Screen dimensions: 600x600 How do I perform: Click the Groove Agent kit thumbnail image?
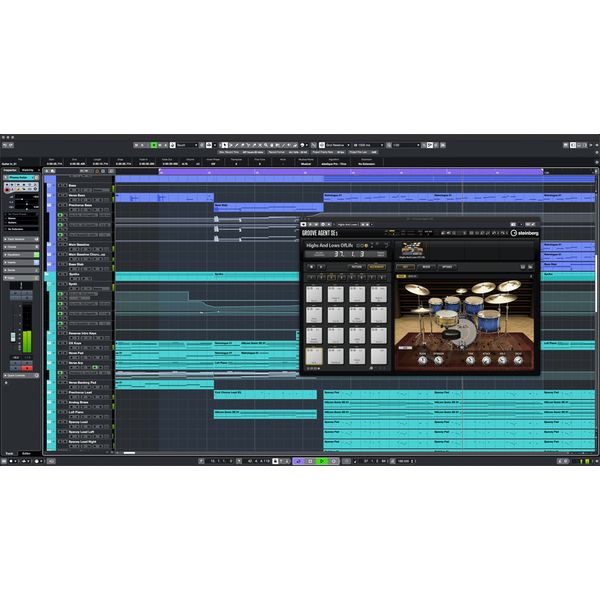click(412, 249)
